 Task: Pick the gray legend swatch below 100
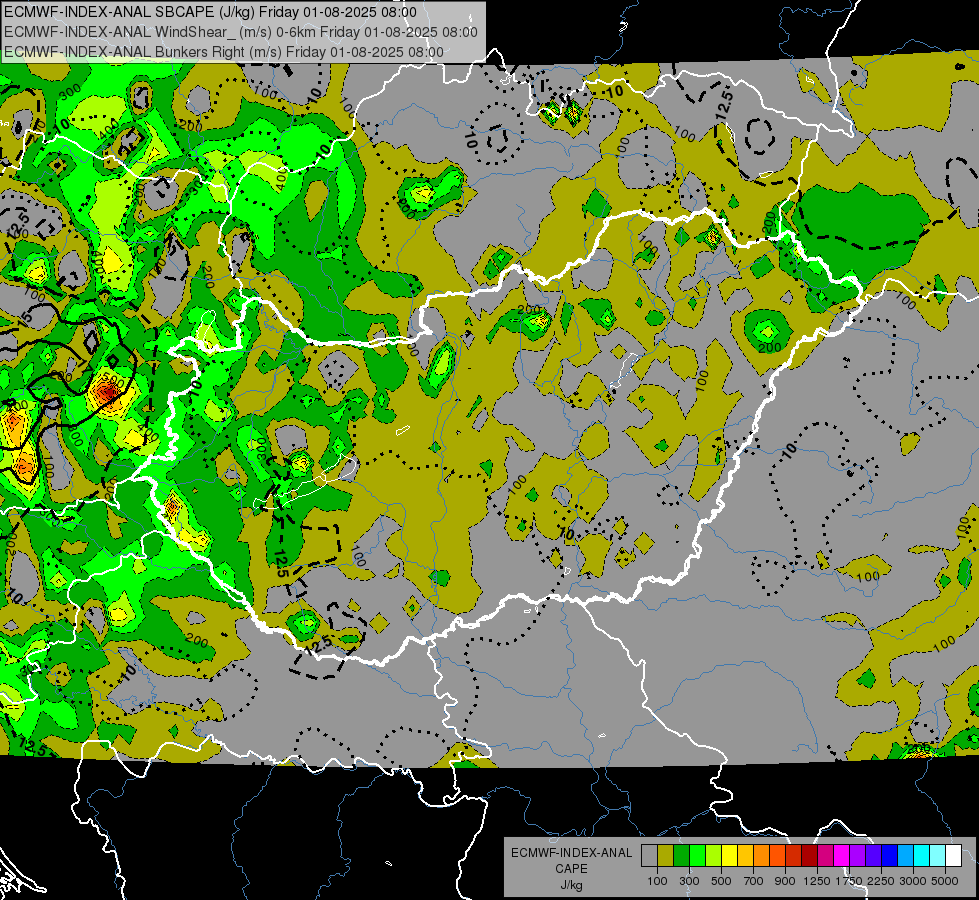[649, 856]
